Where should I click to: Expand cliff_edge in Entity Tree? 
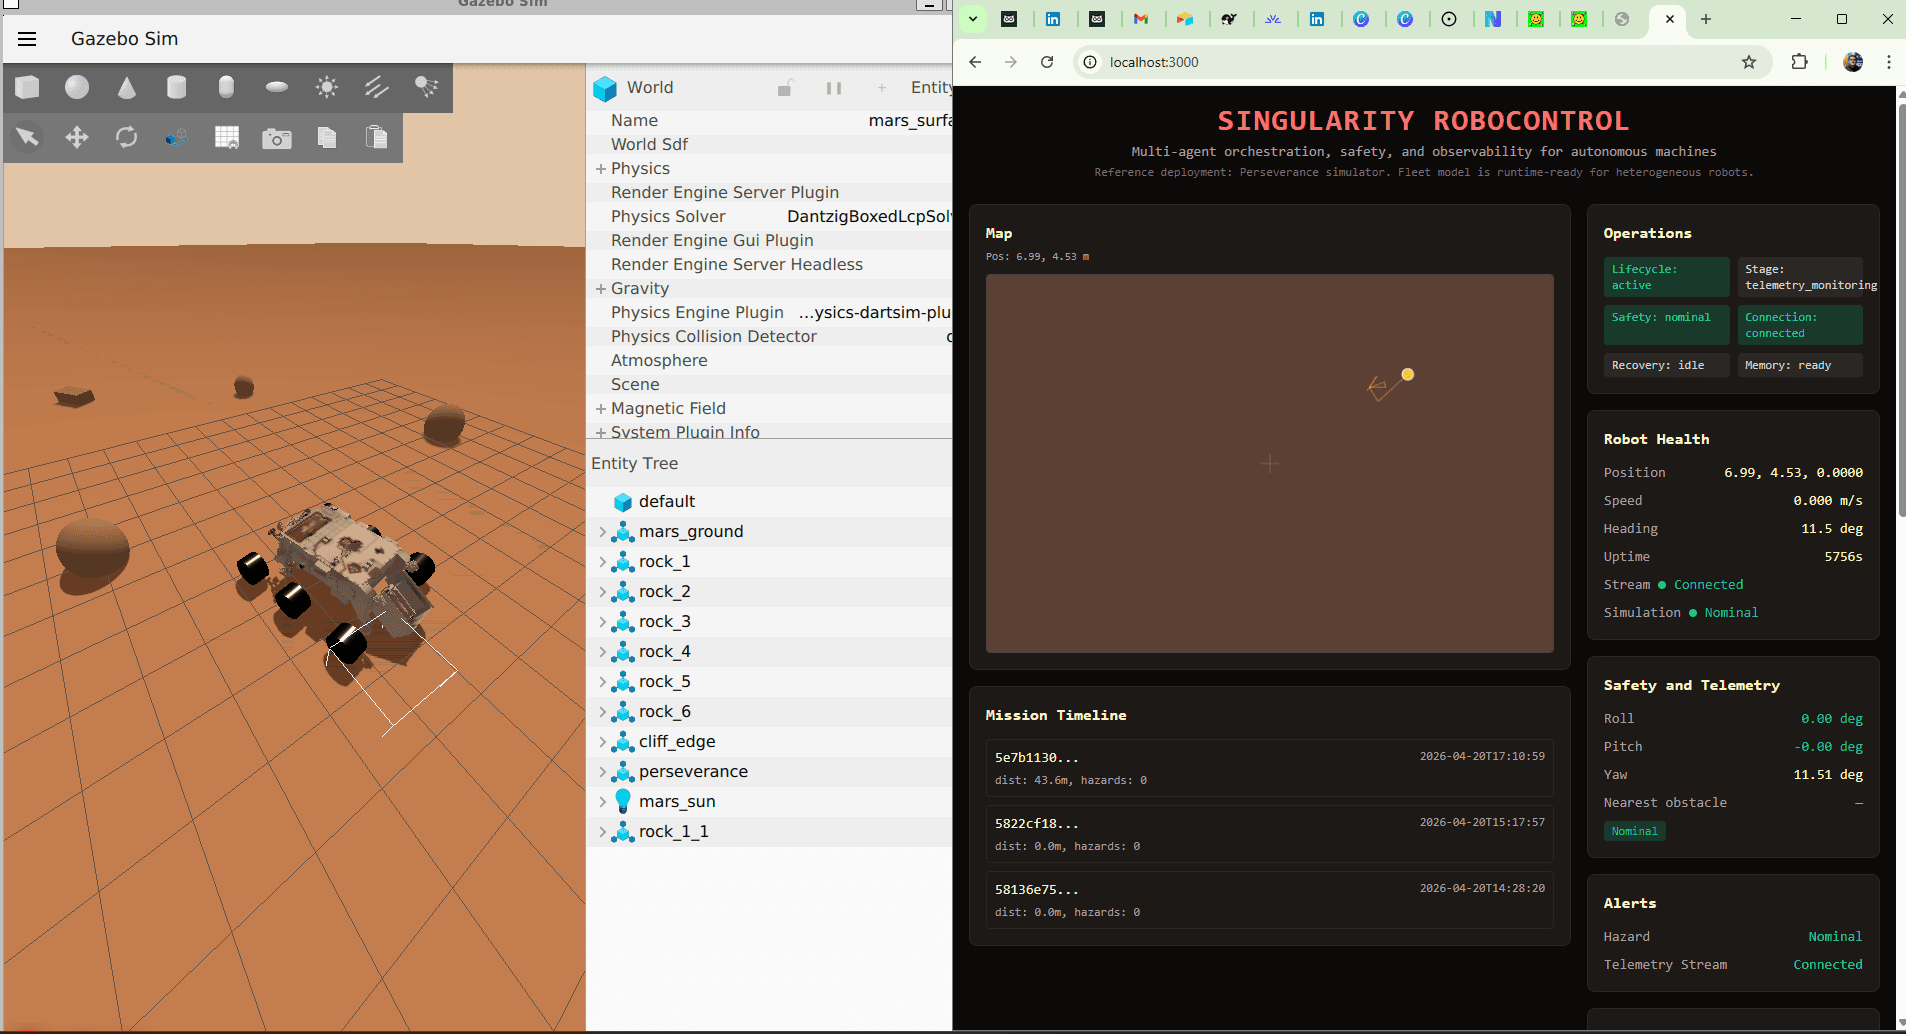(602, 742)
